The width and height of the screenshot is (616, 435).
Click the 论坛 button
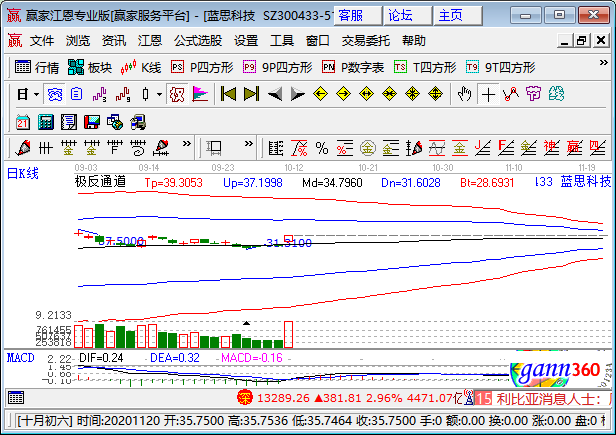tap(407, 16)
